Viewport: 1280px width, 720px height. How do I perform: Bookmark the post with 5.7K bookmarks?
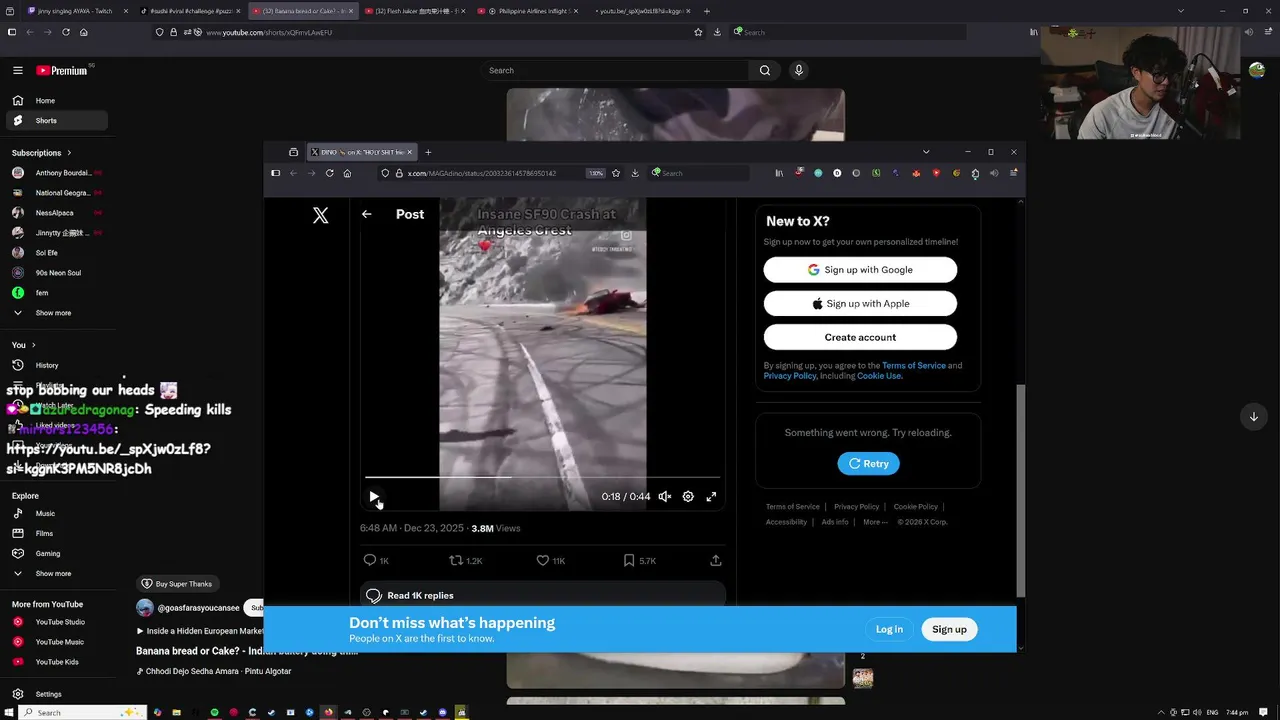(x=639, y=561)
